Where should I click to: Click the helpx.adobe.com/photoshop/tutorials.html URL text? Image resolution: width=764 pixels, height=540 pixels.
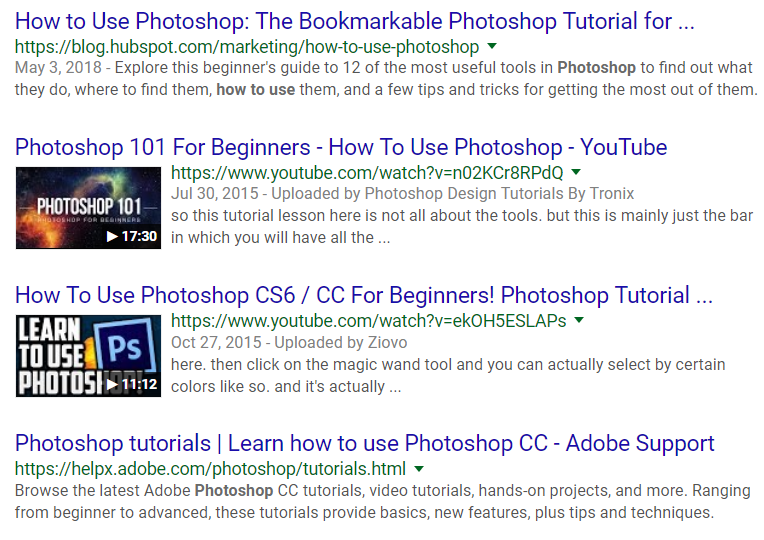coord(210,469)
